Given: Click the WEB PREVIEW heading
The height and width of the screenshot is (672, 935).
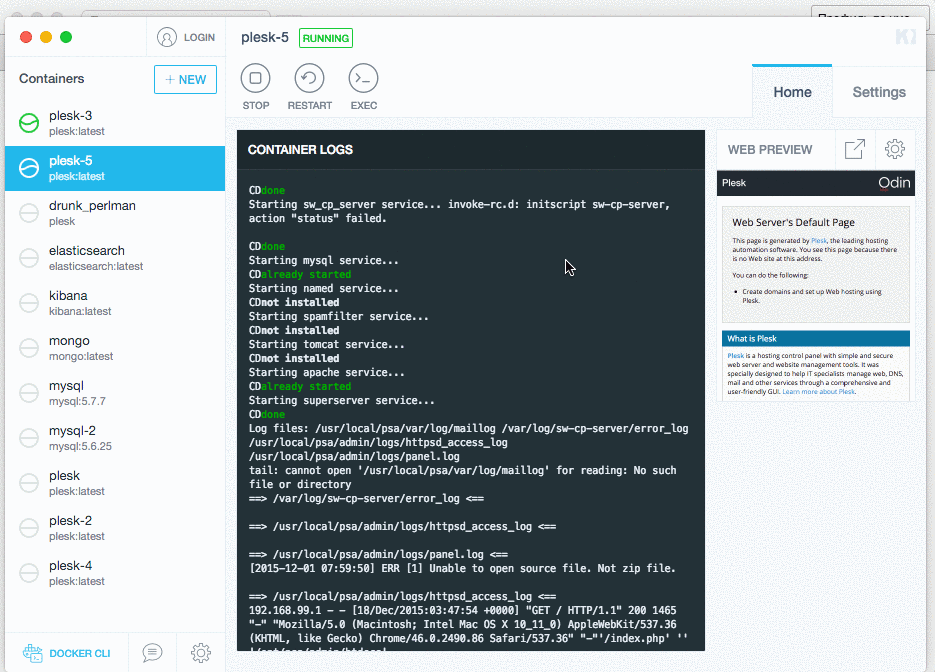Looking at the screenshot, I should 770,150.
